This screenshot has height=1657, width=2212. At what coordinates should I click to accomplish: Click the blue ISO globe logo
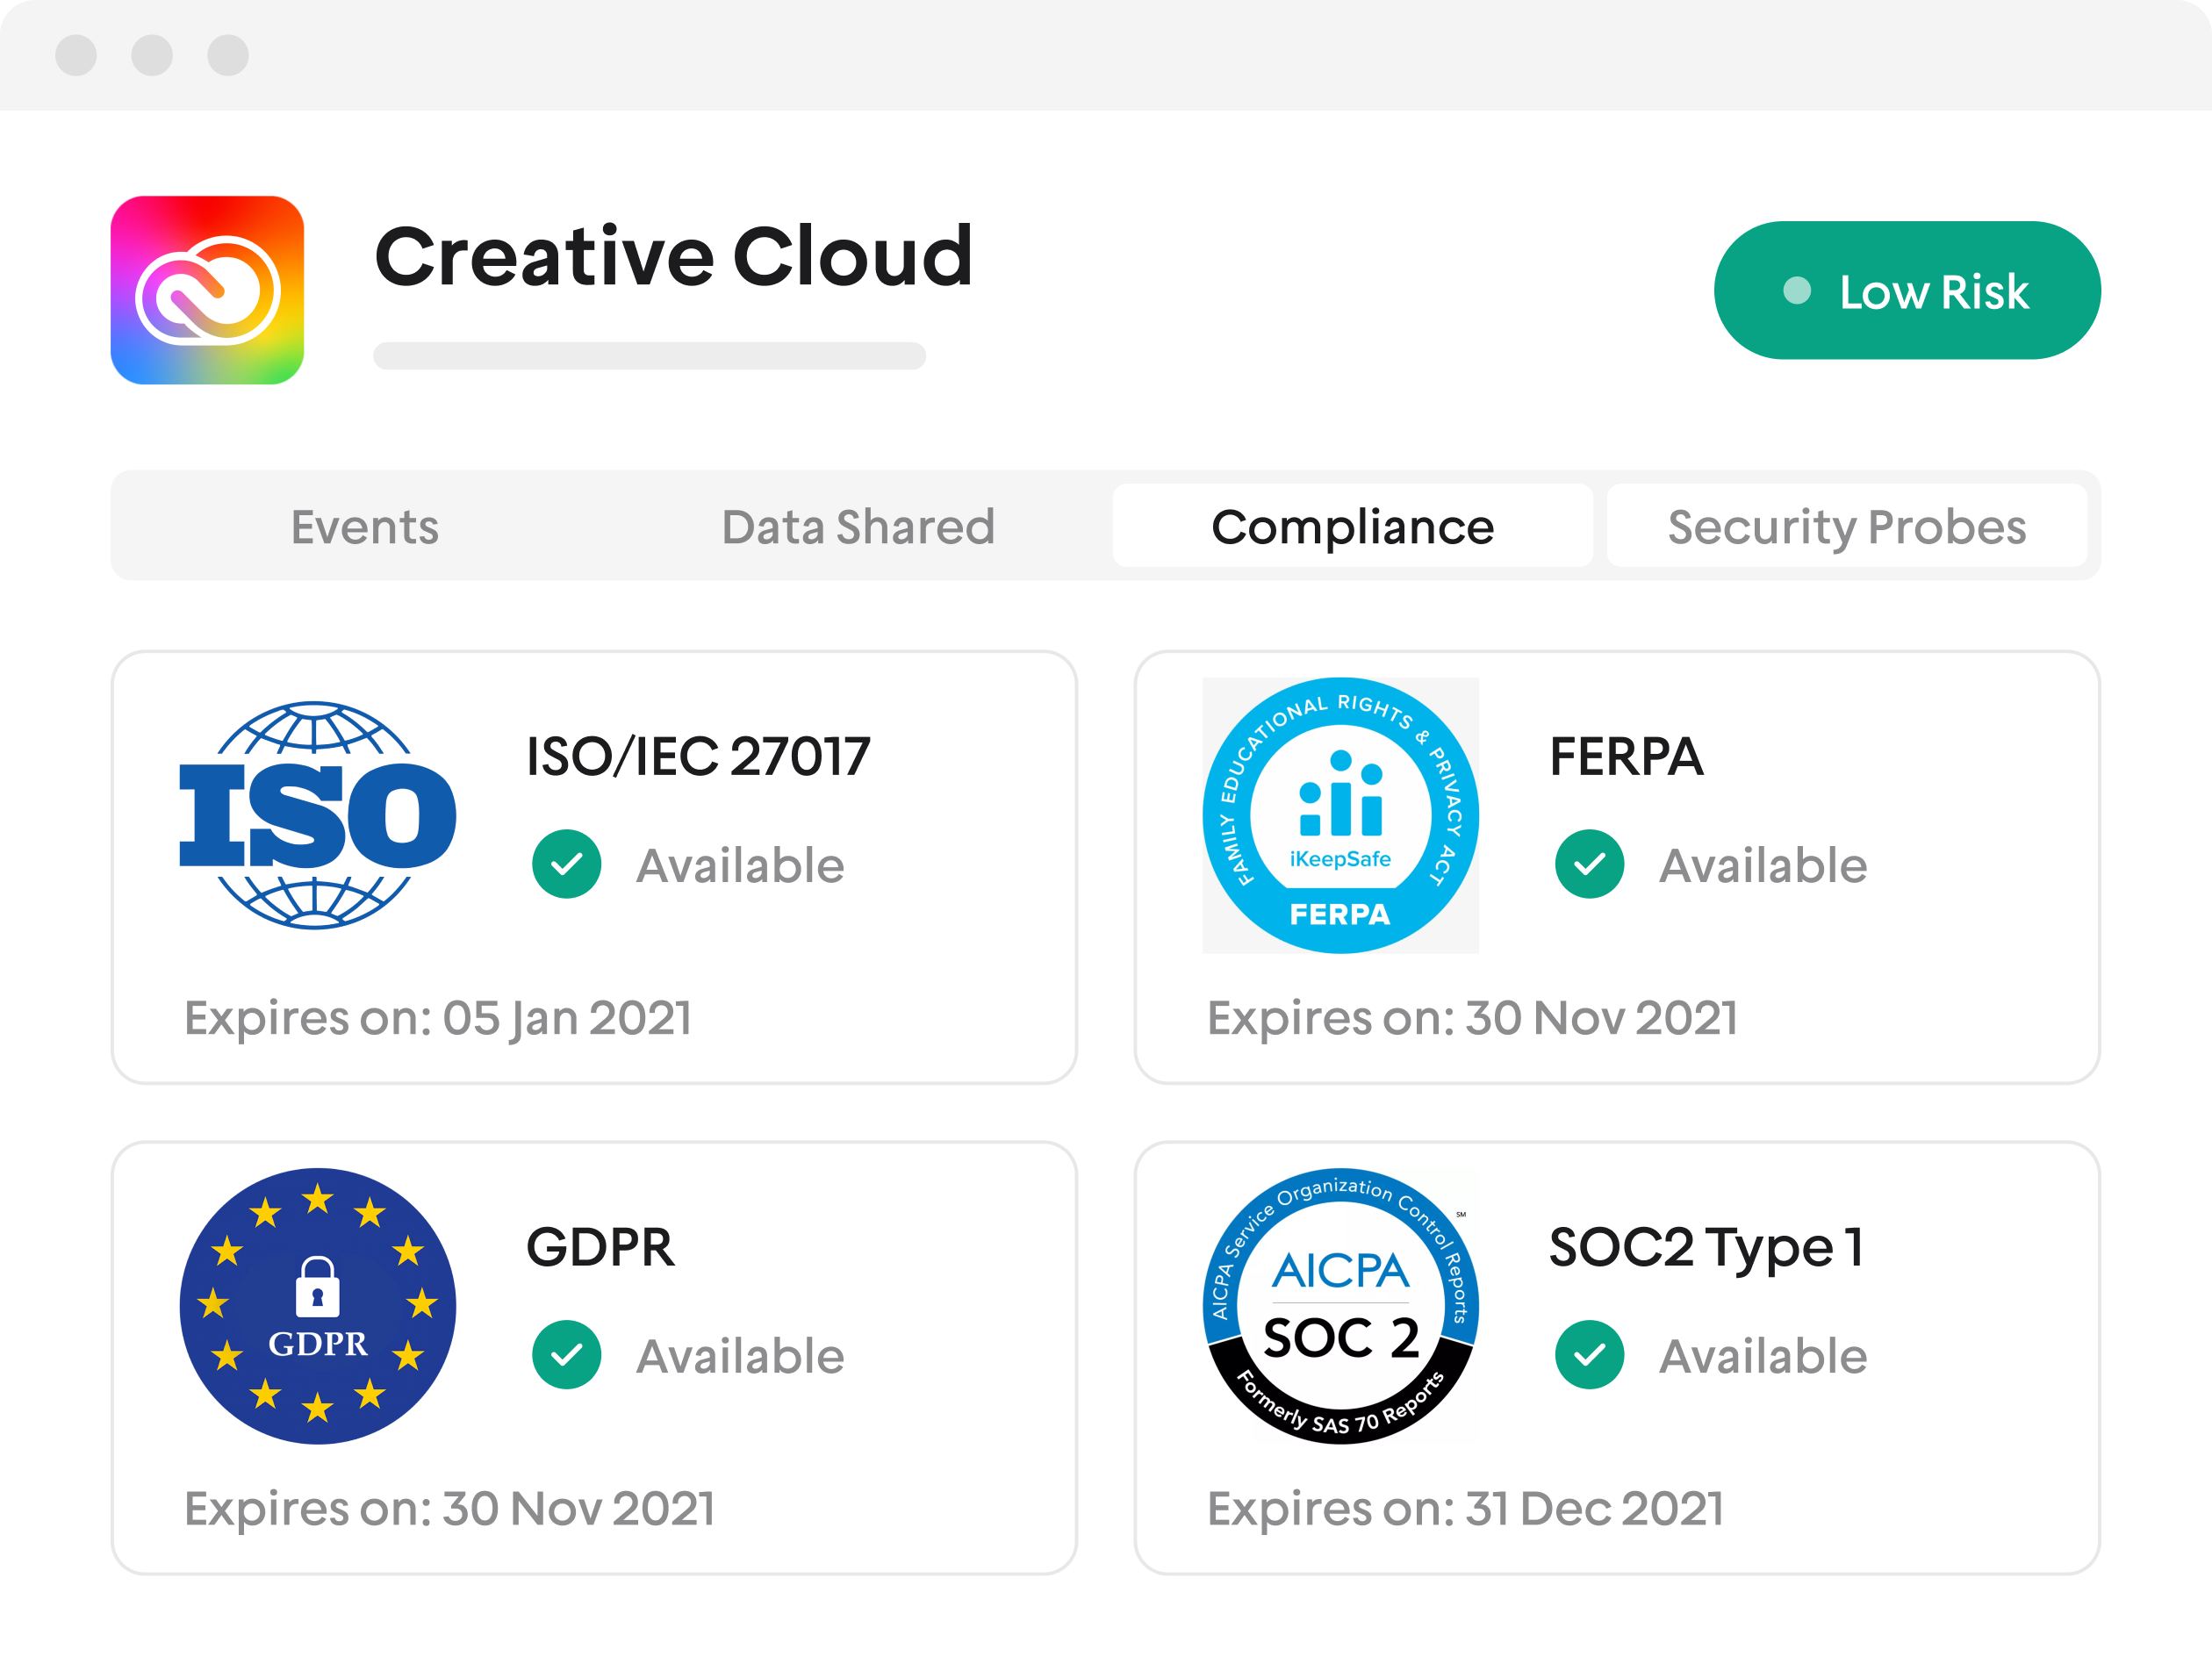(317, 815)
